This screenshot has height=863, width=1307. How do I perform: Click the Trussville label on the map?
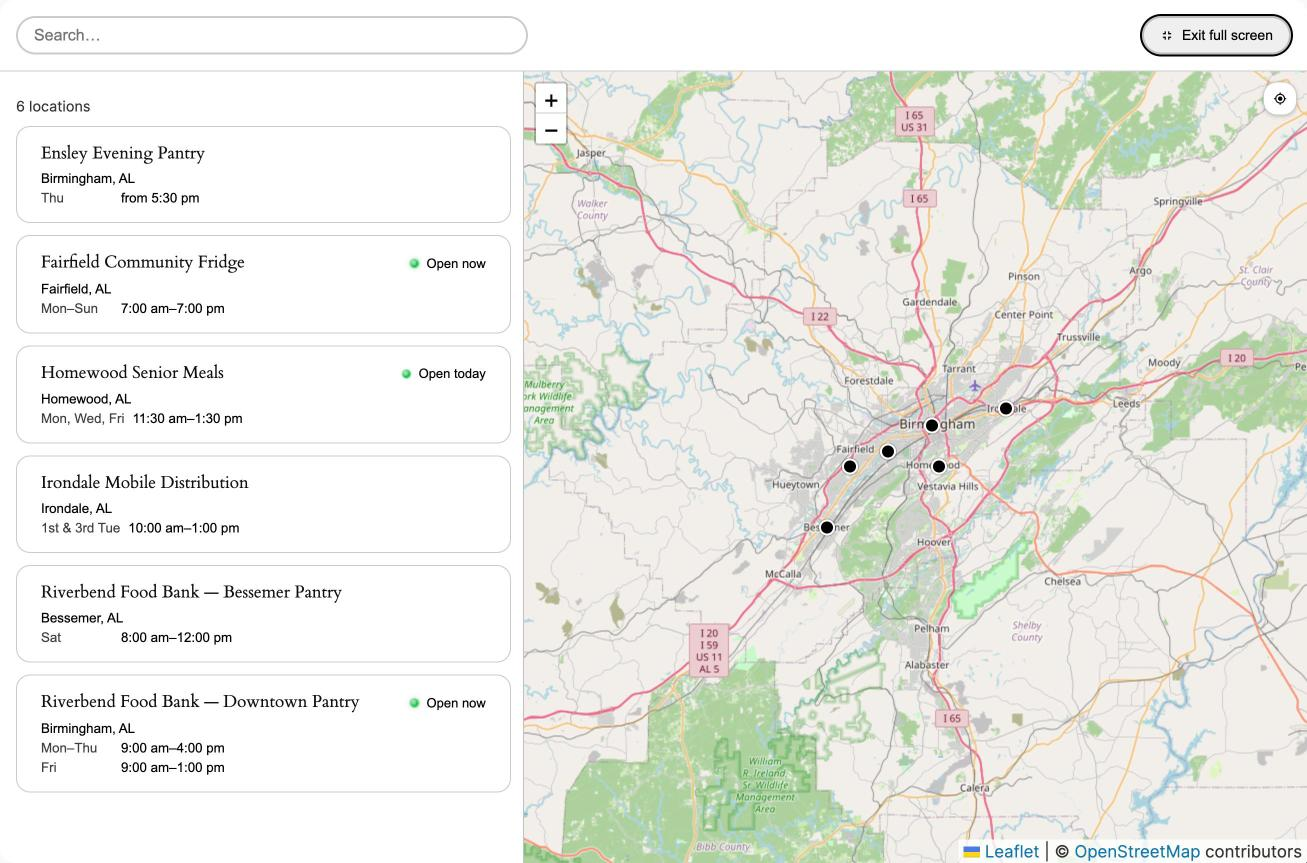click(x=1078, y=337)
